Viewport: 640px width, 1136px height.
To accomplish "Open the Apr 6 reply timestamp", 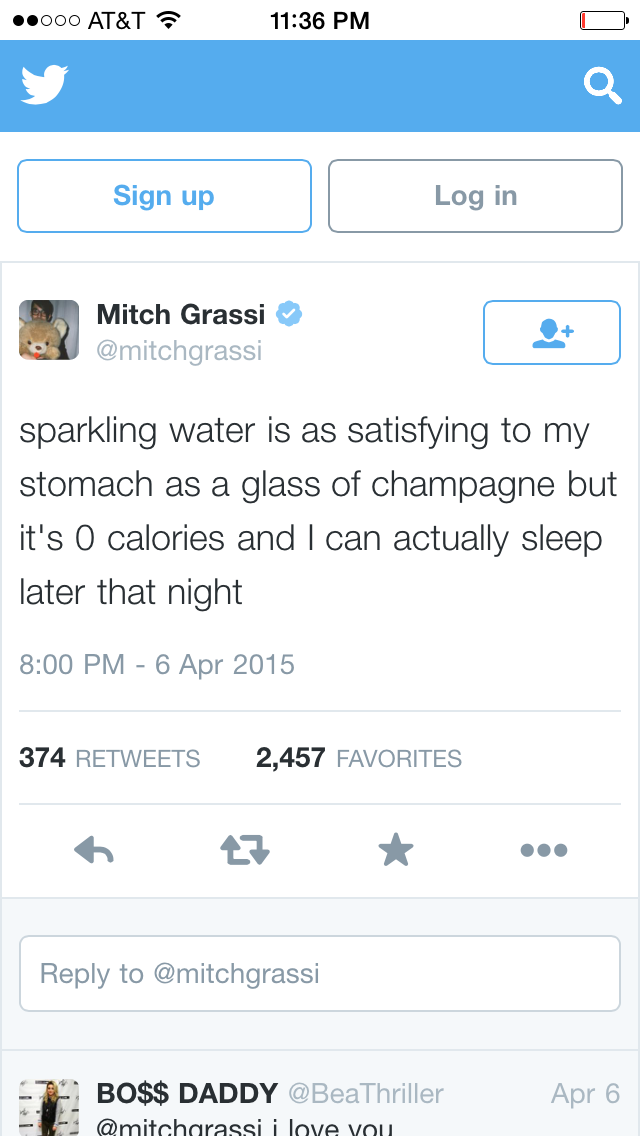I will [585, 1093].
